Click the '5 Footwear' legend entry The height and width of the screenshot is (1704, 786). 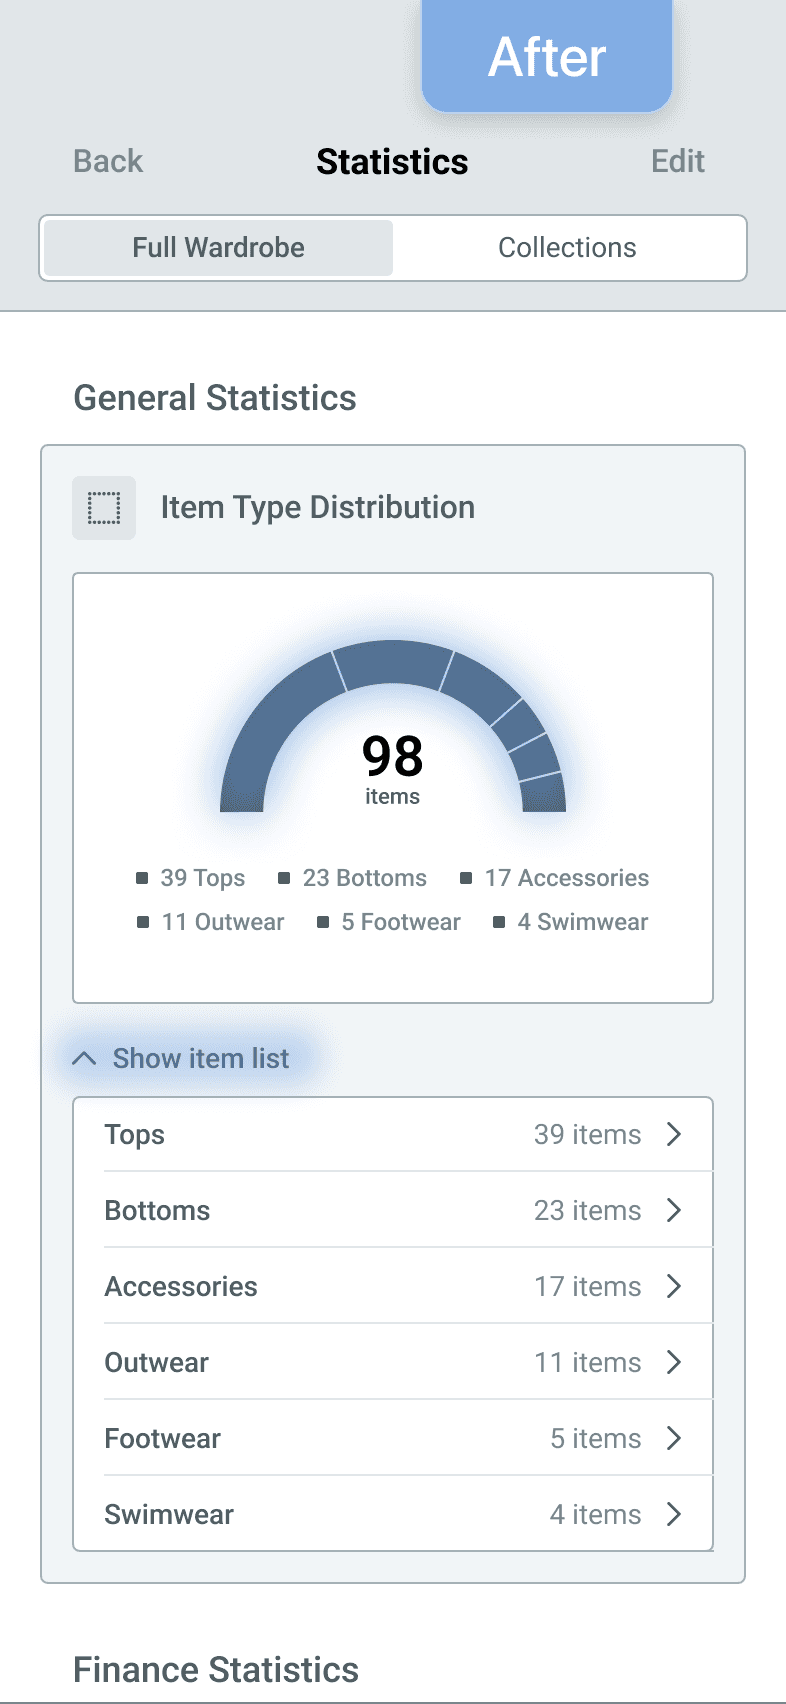(x=389, y=922)
